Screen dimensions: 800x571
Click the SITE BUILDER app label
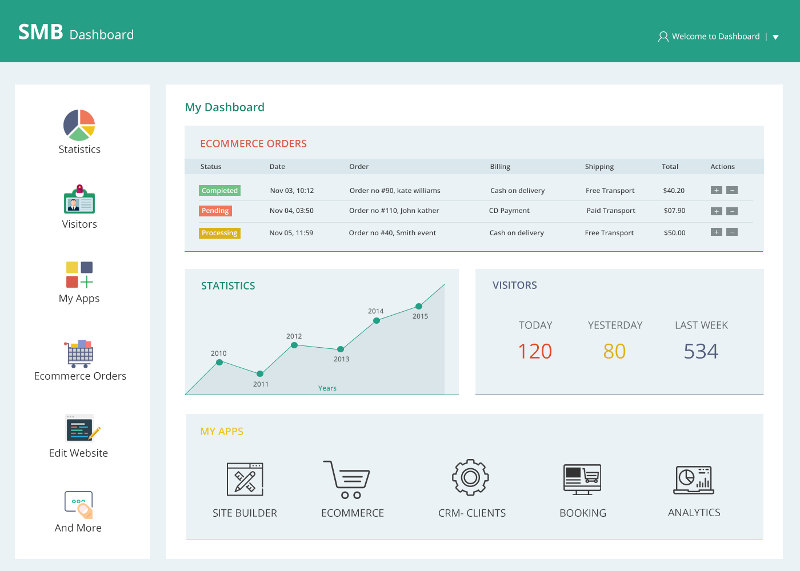pyautogui.click(x=245, y=513)
